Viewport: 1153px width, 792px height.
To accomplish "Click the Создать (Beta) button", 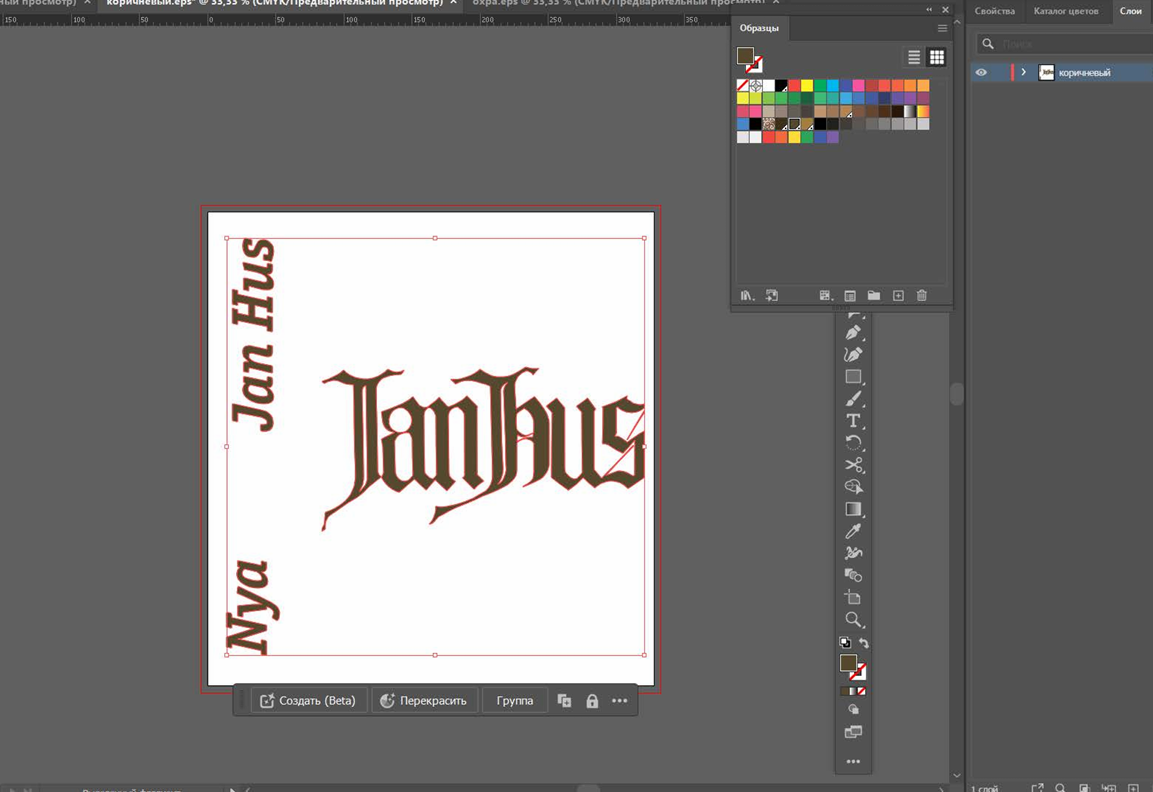I will click(x=308, y=701).
